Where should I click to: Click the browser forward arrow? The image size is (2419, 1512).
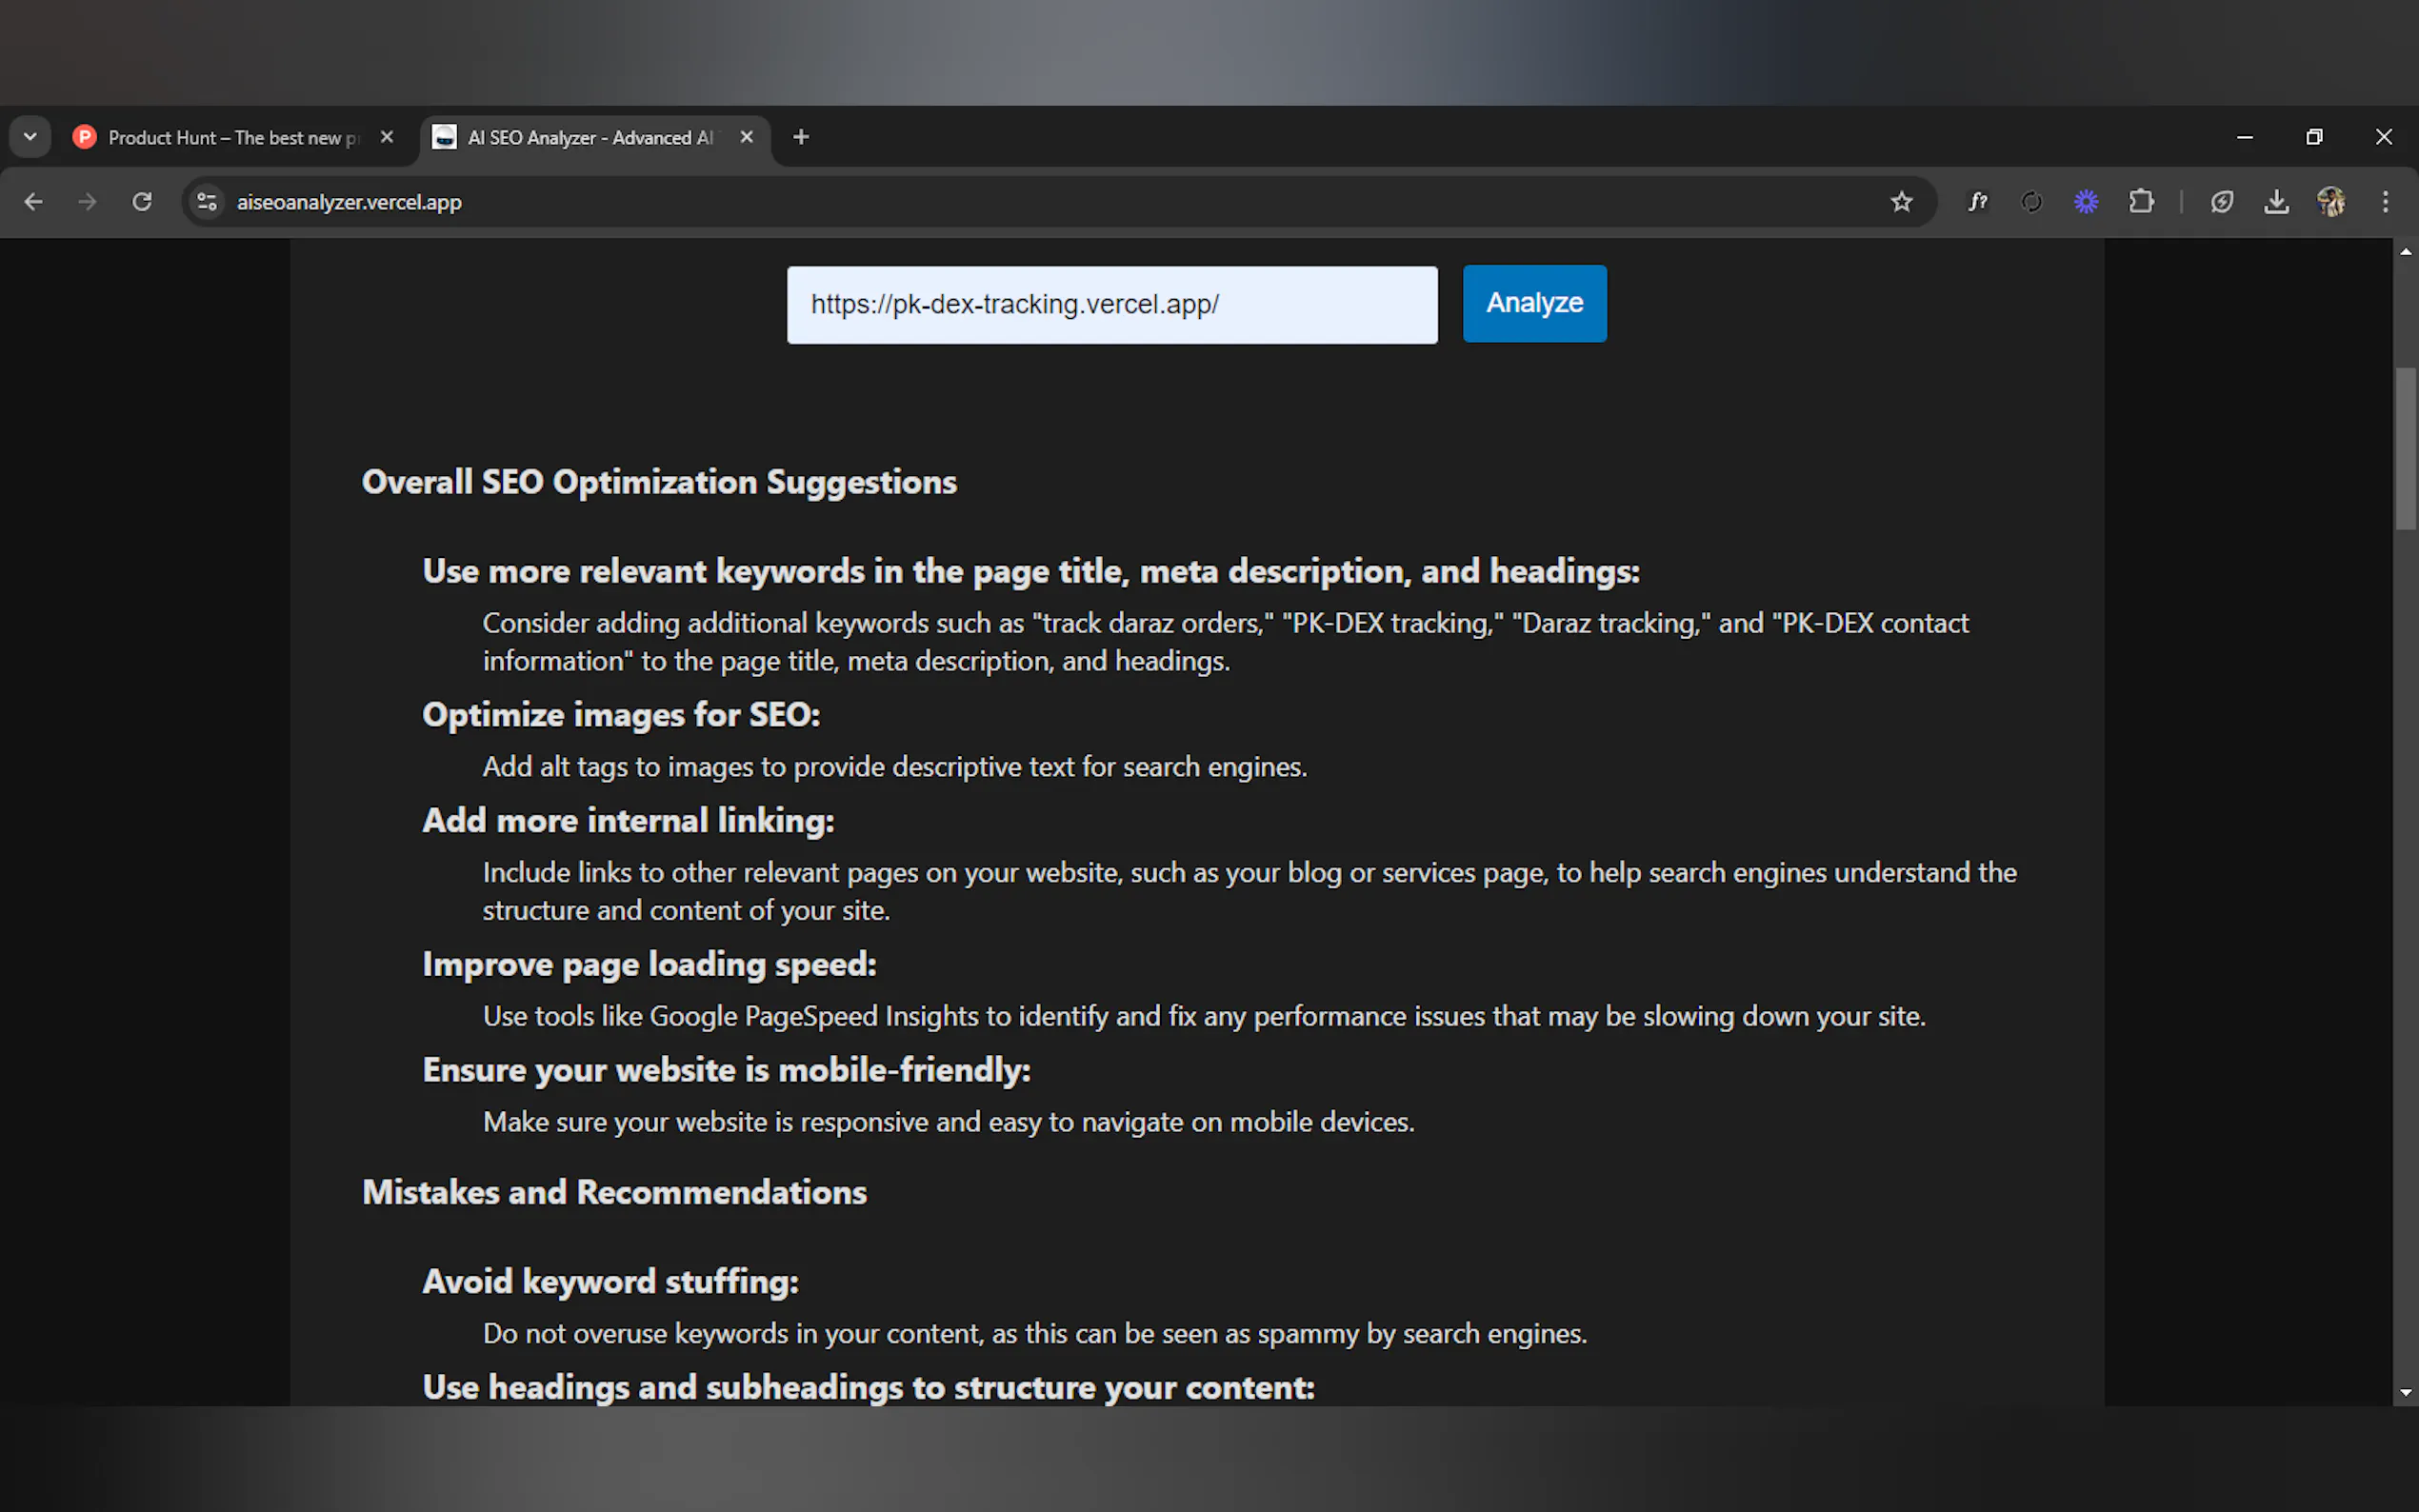[88, 202]
